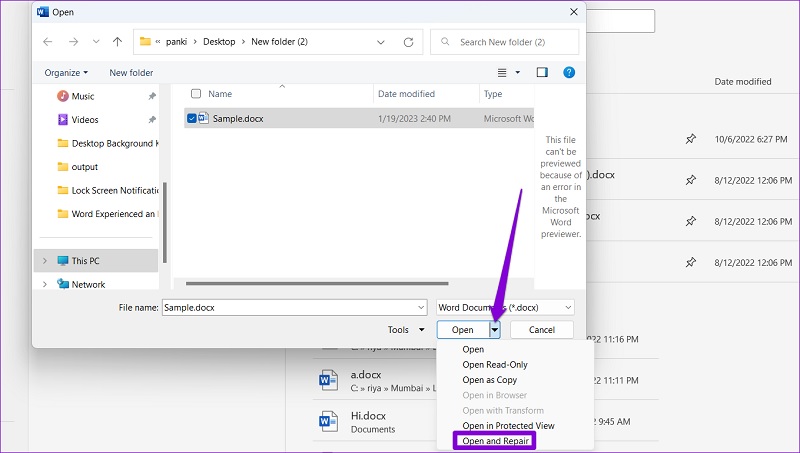The image size is (800, 453).
Task: Open the view layout options icon
Action: [503, 72]
